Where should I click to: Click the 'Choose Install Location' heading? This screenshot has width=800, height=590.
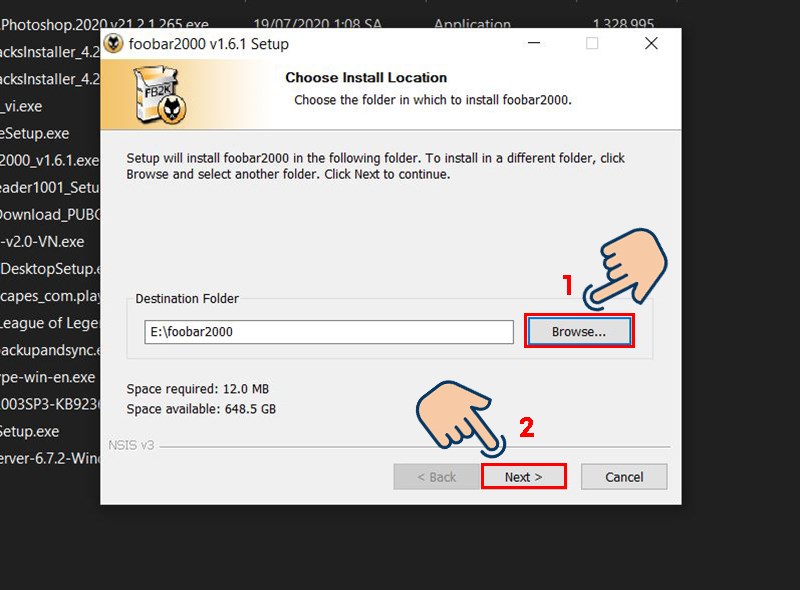click(366, 78)
